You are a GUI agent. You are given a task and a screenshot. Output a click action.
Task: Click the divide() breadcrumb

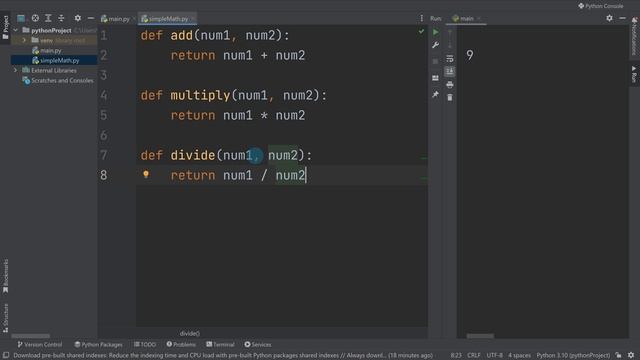(x=190, y=333)
